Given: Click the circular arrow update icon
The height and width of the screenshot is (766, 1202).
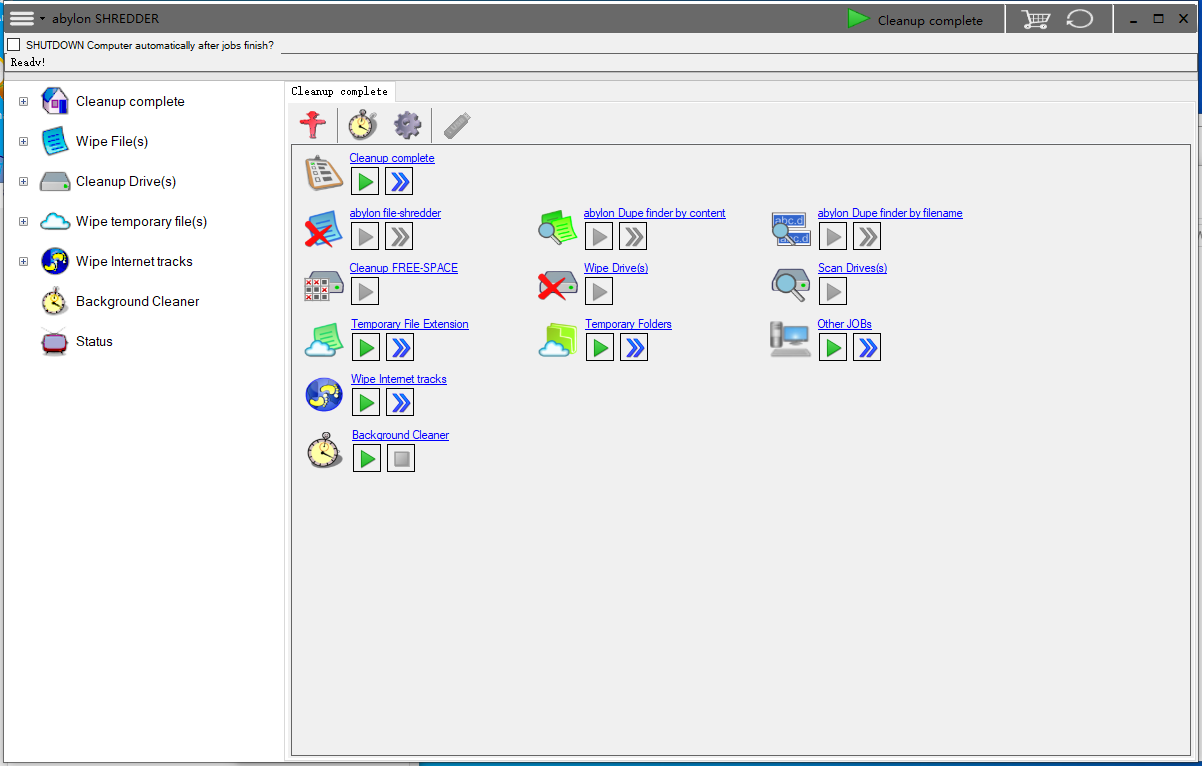Looking at the screenshot, I should (x=1080, y=19).
